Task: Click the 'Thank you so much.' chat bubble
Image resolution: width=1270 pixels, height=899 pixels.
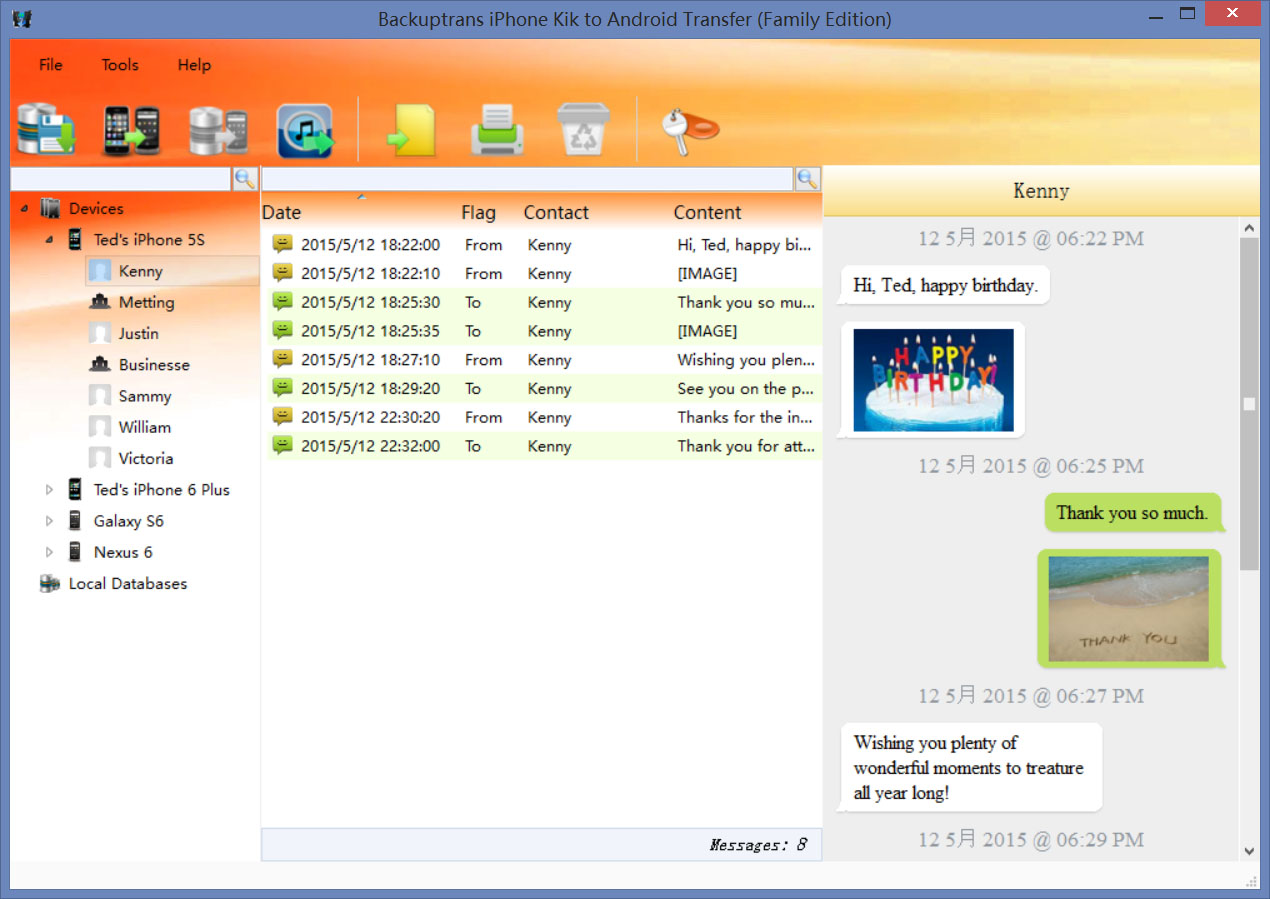Action: [1132, 513]
